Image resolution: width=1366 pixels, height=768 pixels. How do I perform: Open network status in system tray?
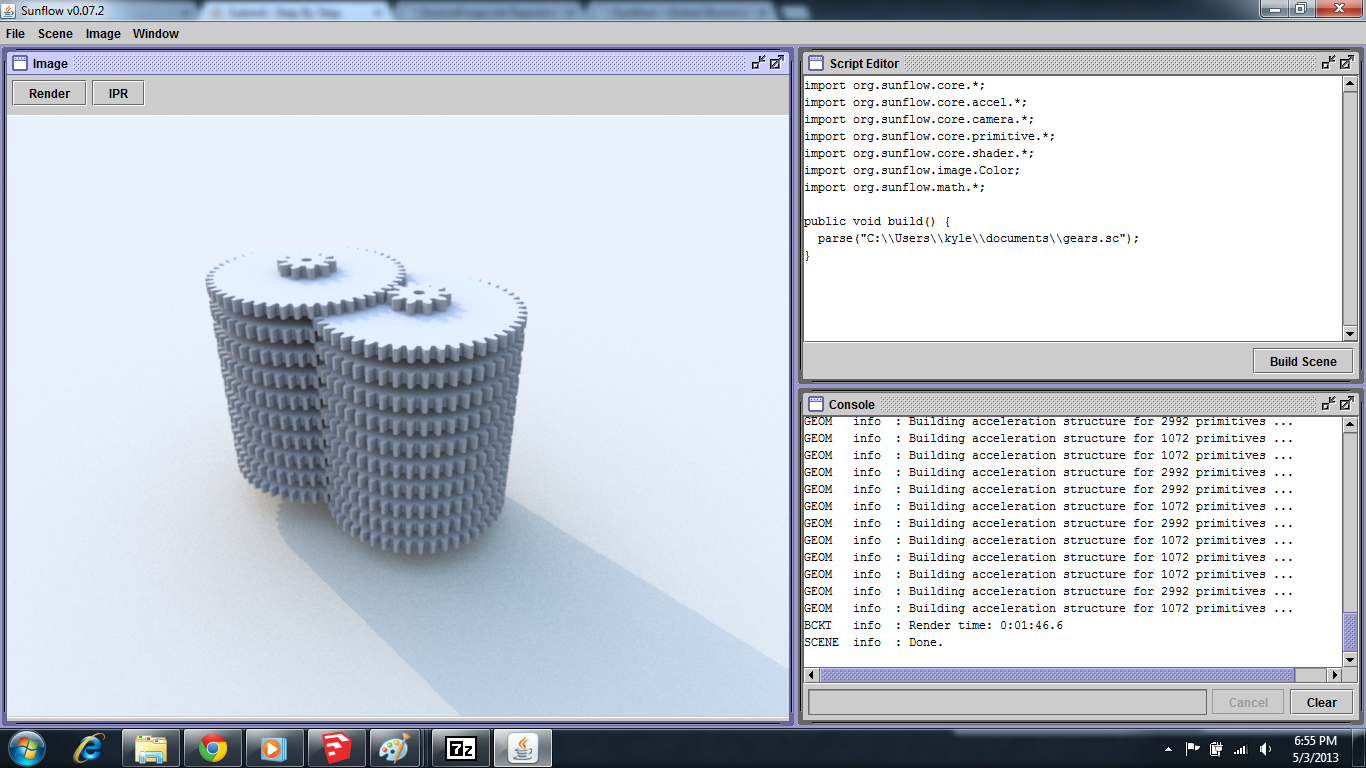[1241, 748]
